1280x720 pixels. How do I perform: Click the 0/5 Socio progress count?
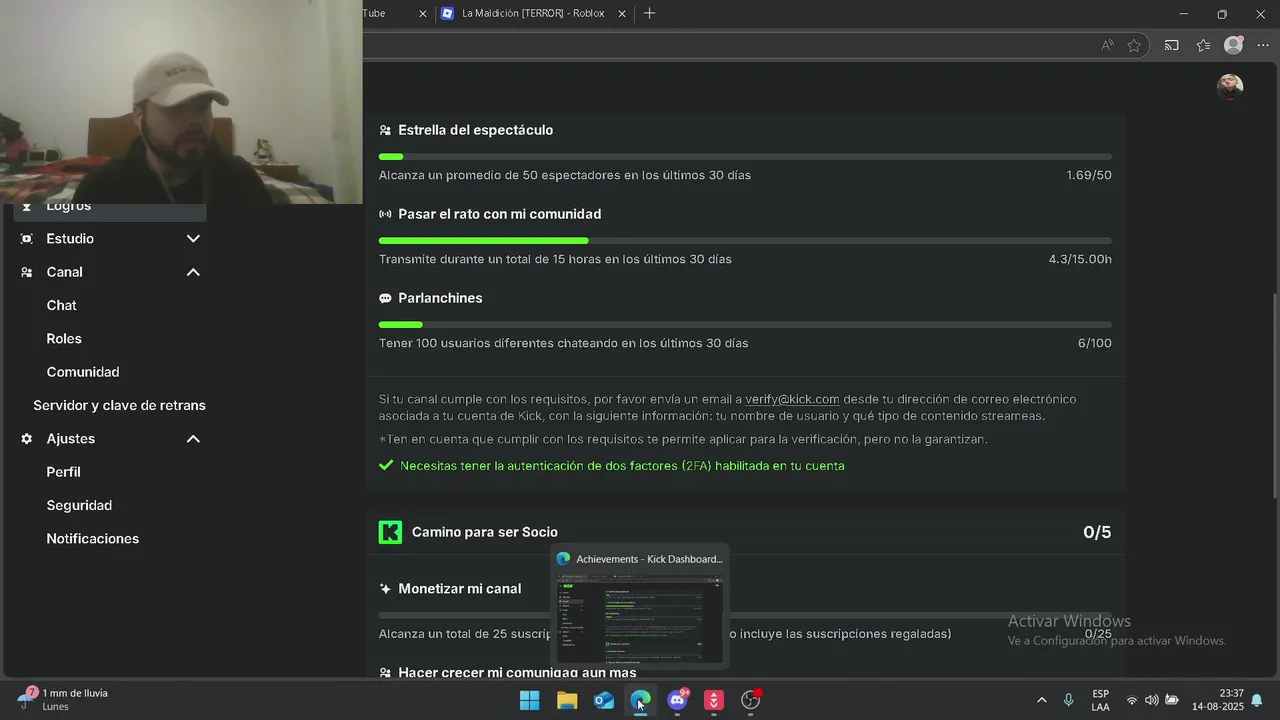1097,532
